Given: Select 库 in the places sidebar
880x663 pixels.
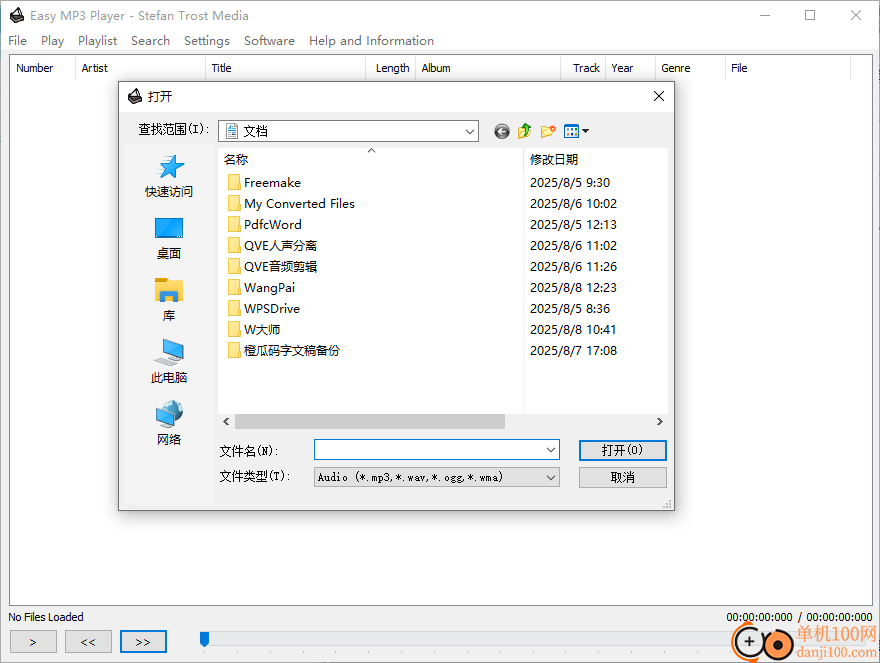Looking at the screenshot, I should [x=169, y=300].
